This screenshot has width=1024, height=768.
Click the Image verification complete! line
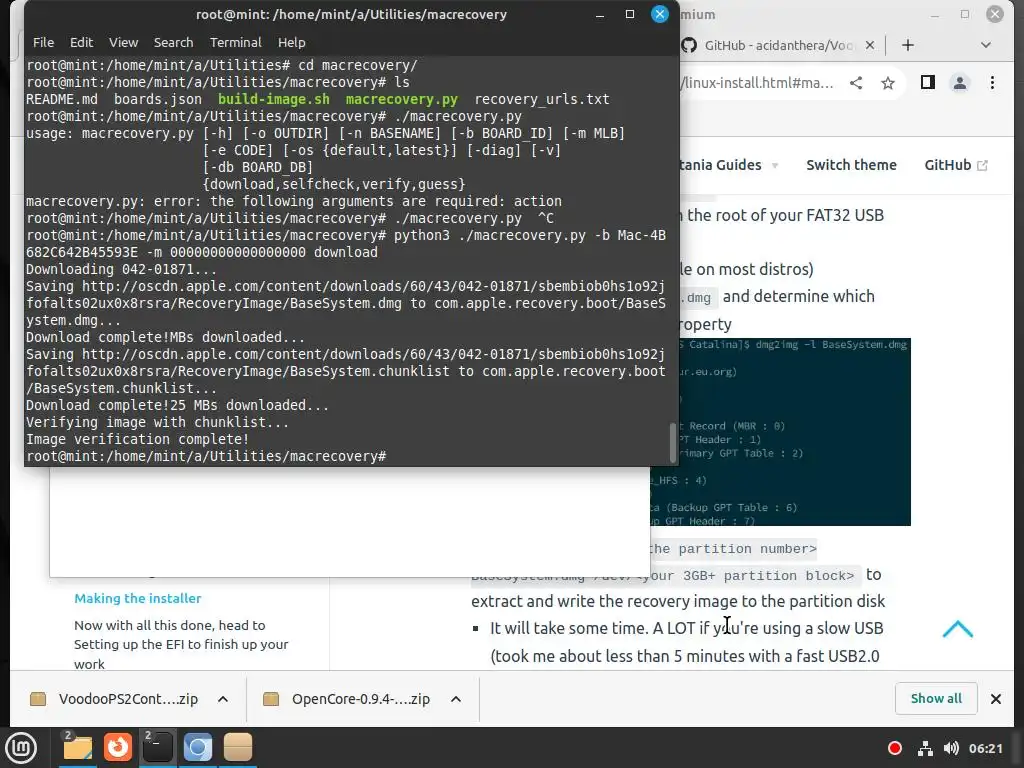[137, 439]
